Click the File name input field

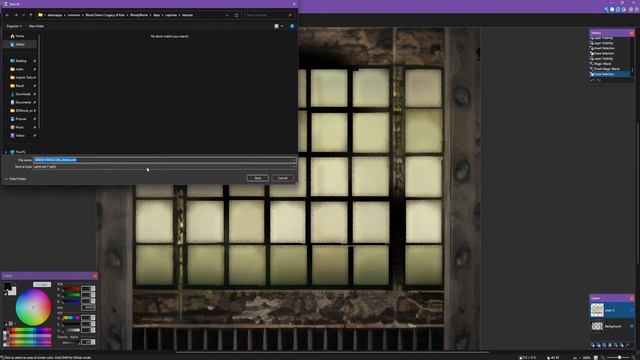pos(164,160)
